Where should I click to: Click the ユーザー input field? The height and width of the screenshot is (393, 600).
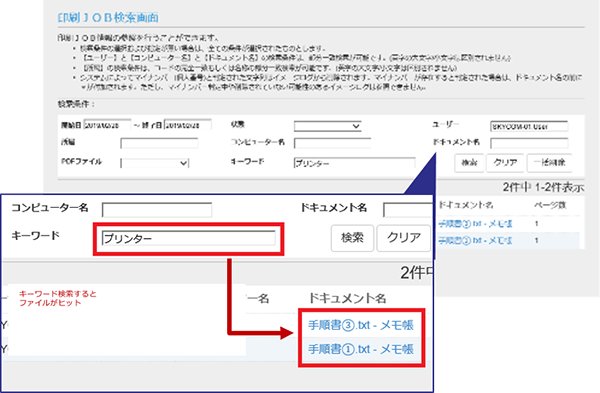[x=529, y=126]
